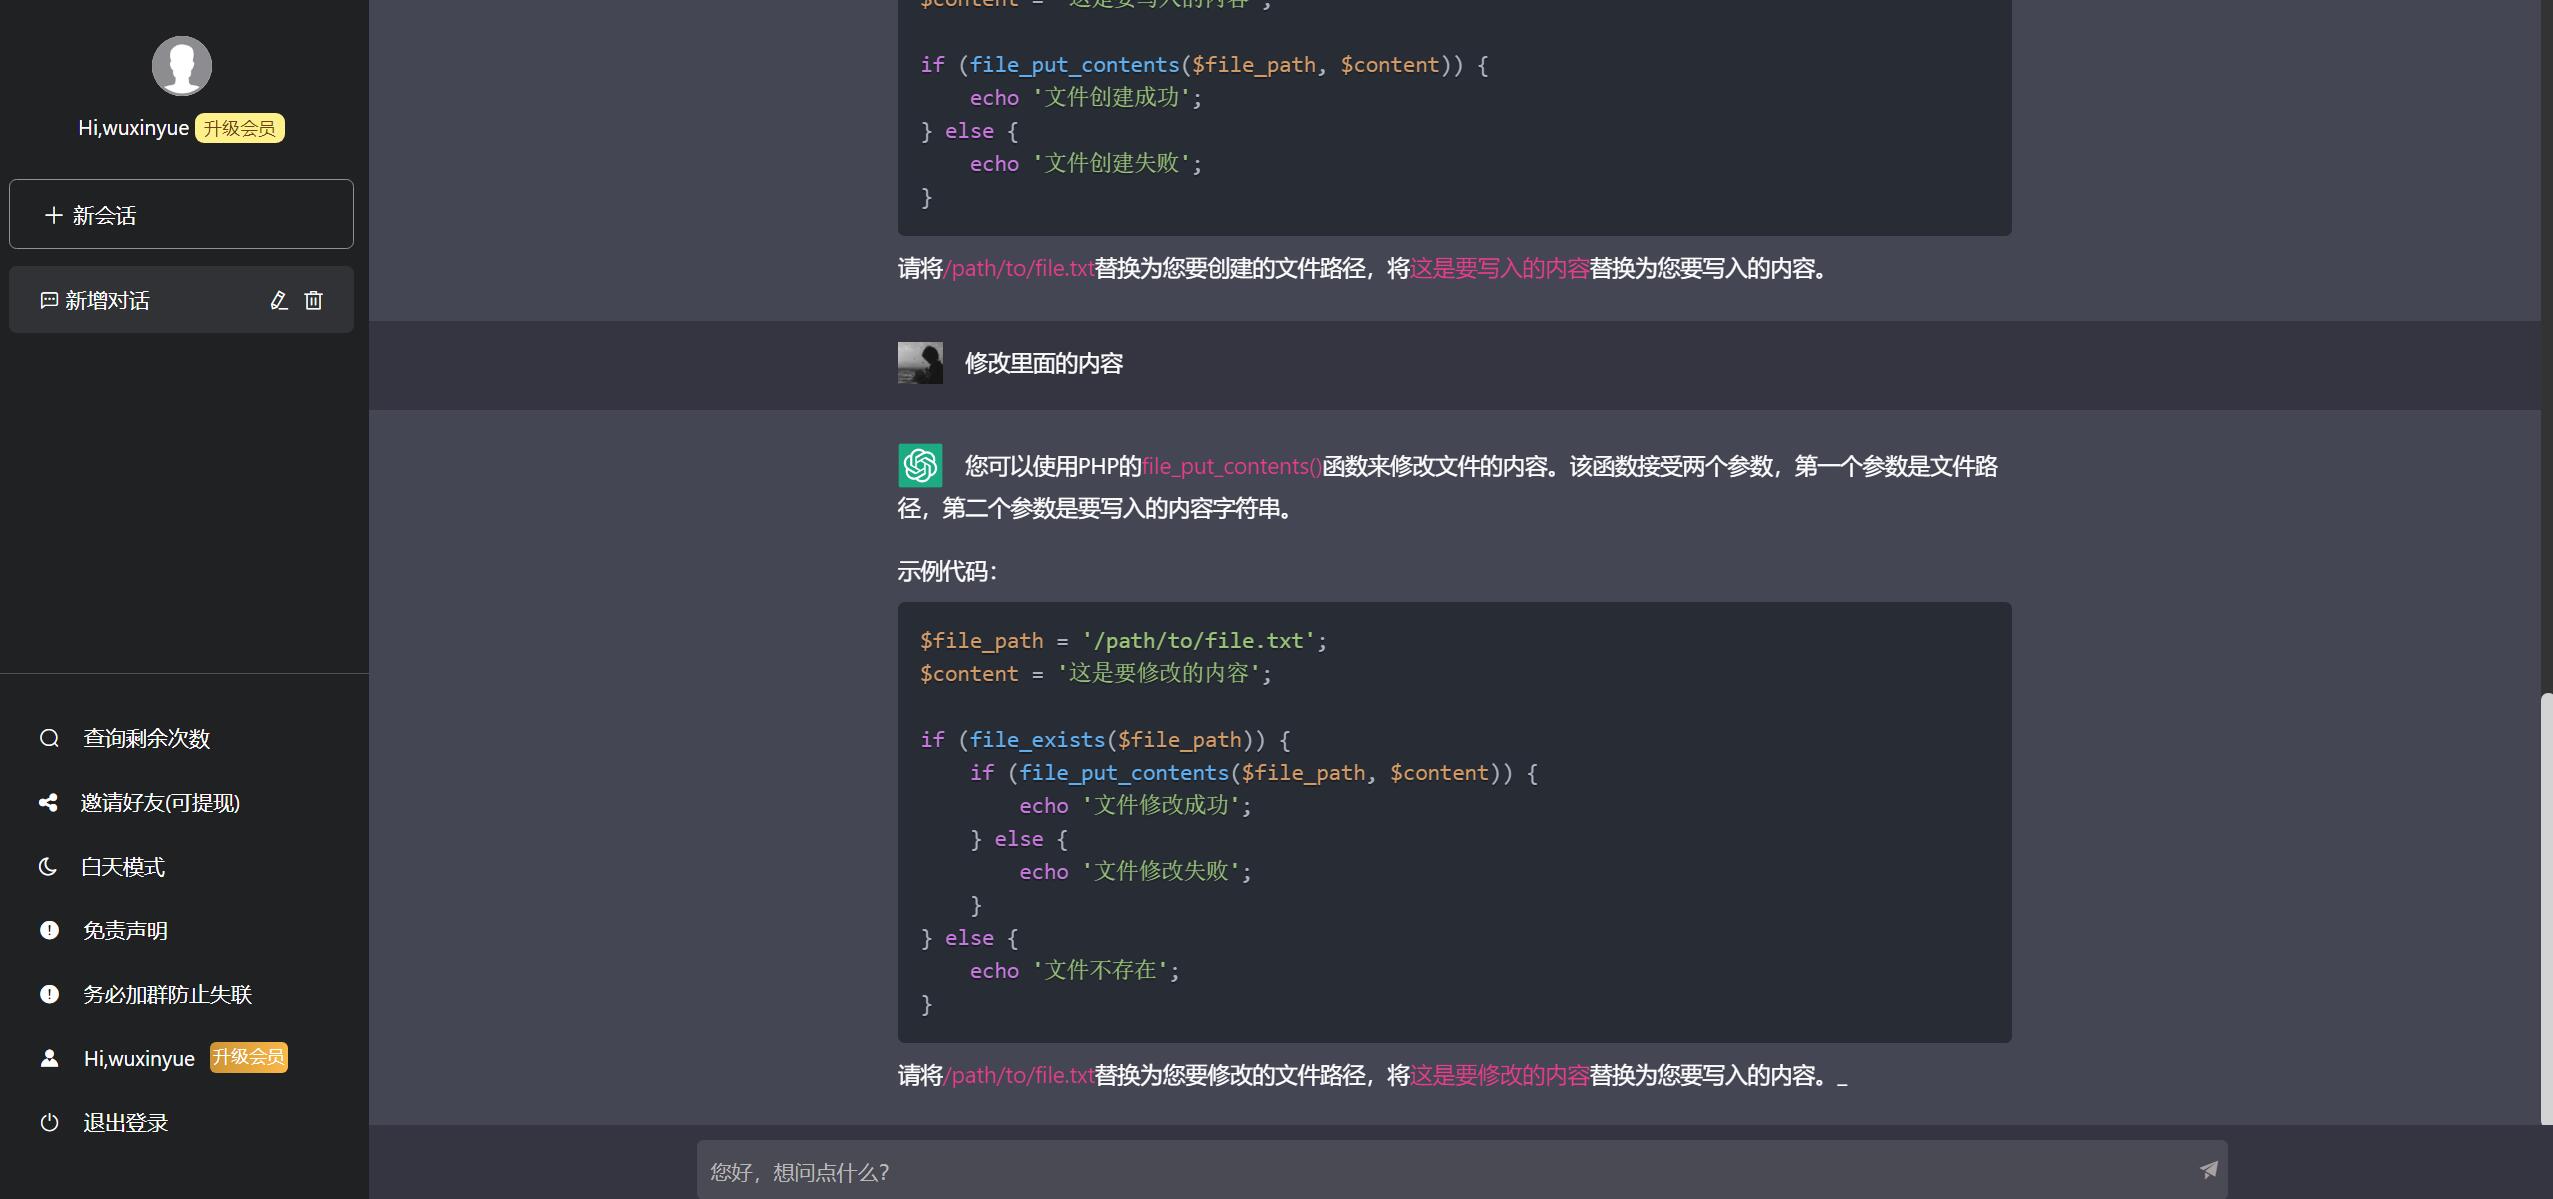Click the orange 升级会员 badge in bottom menu
2553x1199 pixels.
coord(249,1057)
